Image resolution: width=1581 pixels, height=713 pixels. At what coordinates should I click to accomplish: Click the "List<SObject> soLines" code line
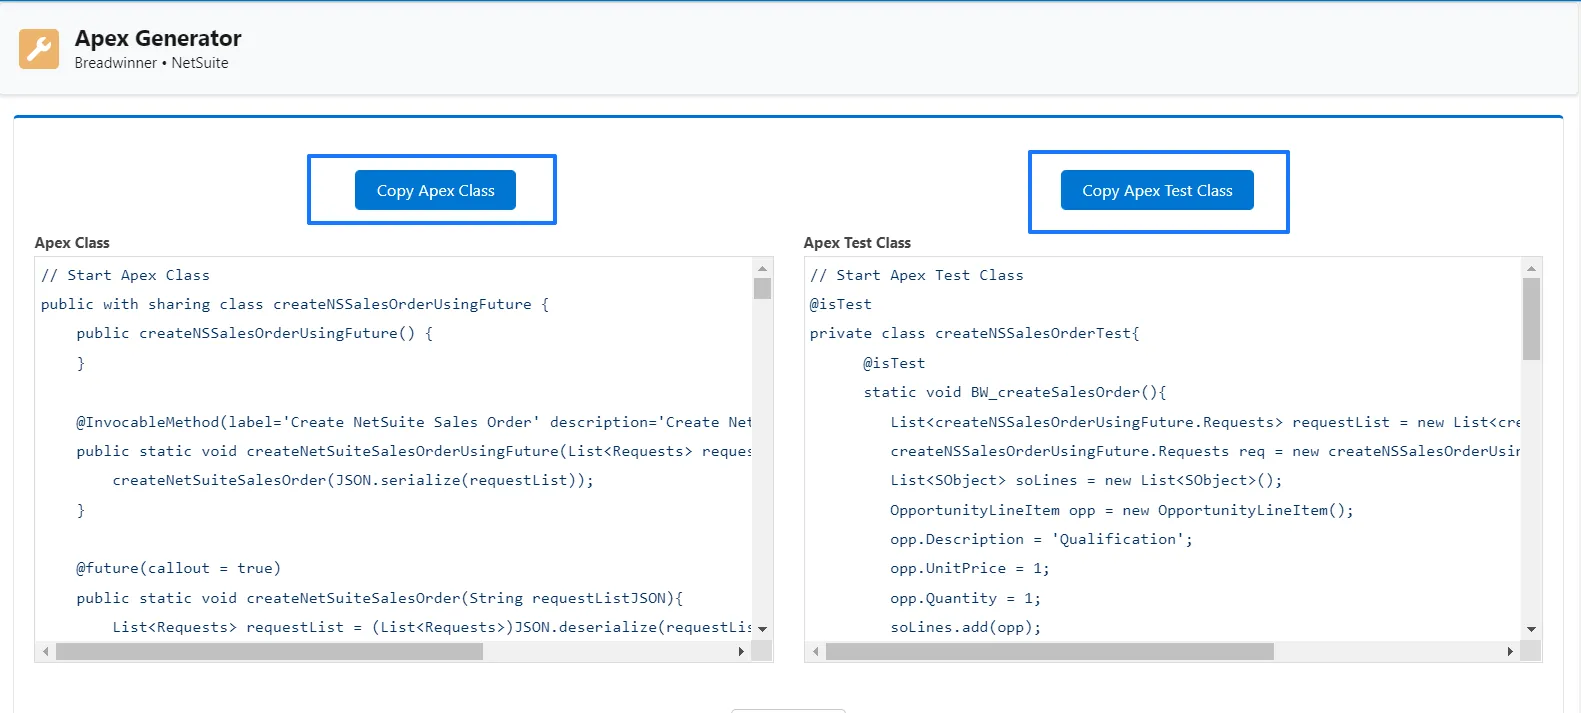[x=1086, y=480]
